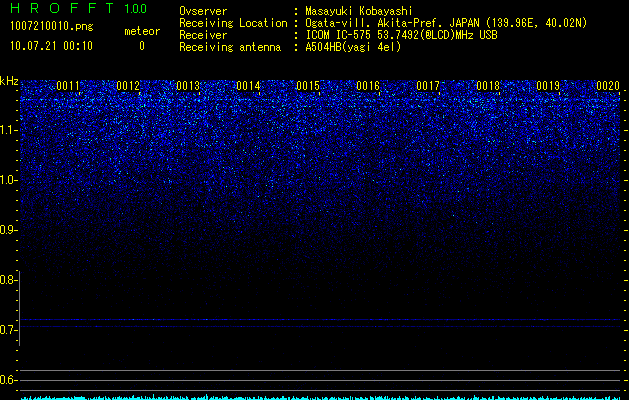Click the HROFFT 1.0.0 title text
The height and width of the screenshot is (400, 629).
pyautogui.click(x=78, y=8)
